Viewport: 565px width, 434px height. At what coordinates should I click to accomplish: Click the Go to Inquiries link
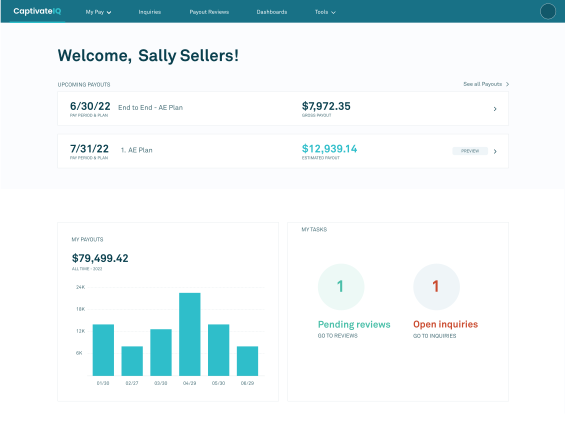pyautogui.click(x=435, y=336)
